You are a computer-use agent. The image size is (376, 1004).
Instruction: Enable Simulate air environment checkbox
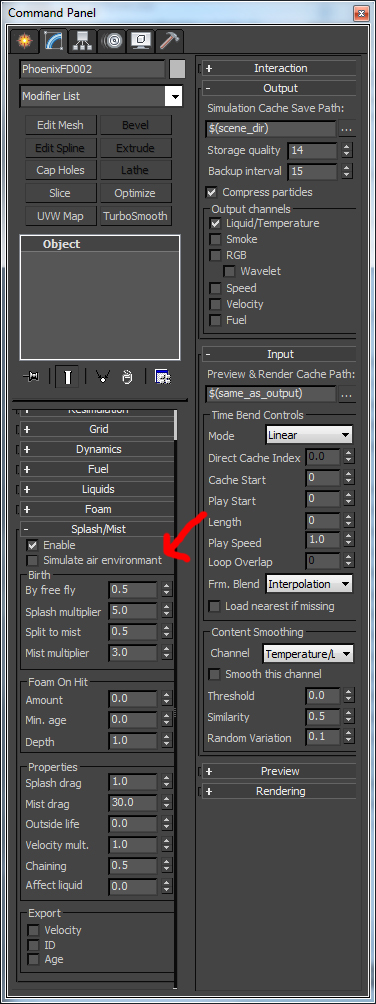pyautogui.click(x=31, y=560)
